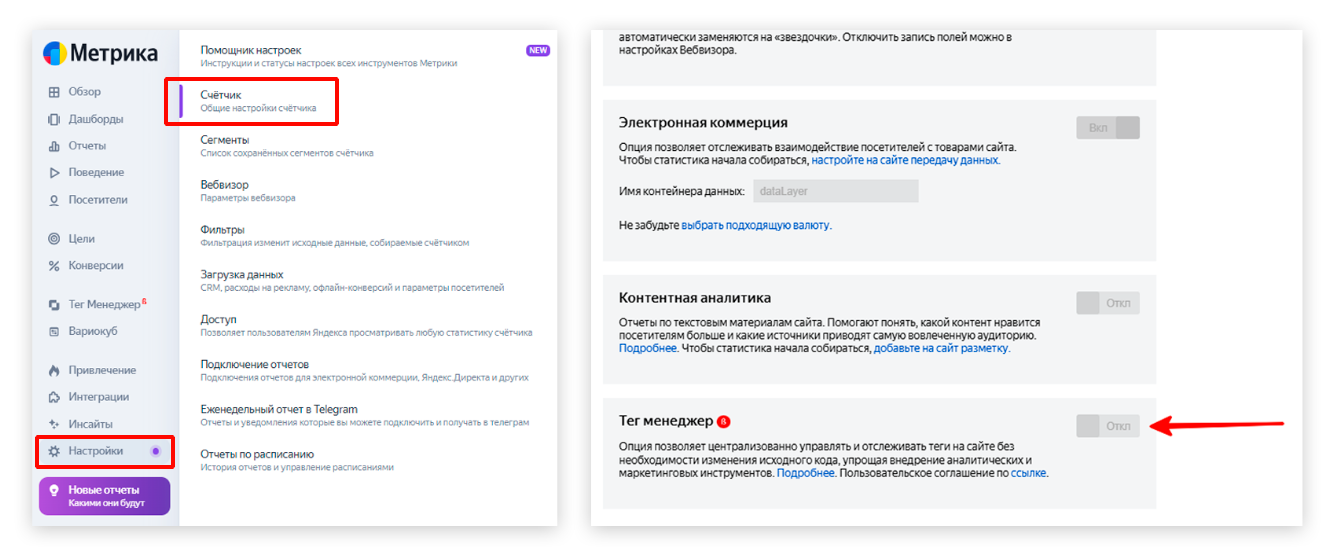
Task: Click the Имя контейнера данных label
Action: (682, 191)
